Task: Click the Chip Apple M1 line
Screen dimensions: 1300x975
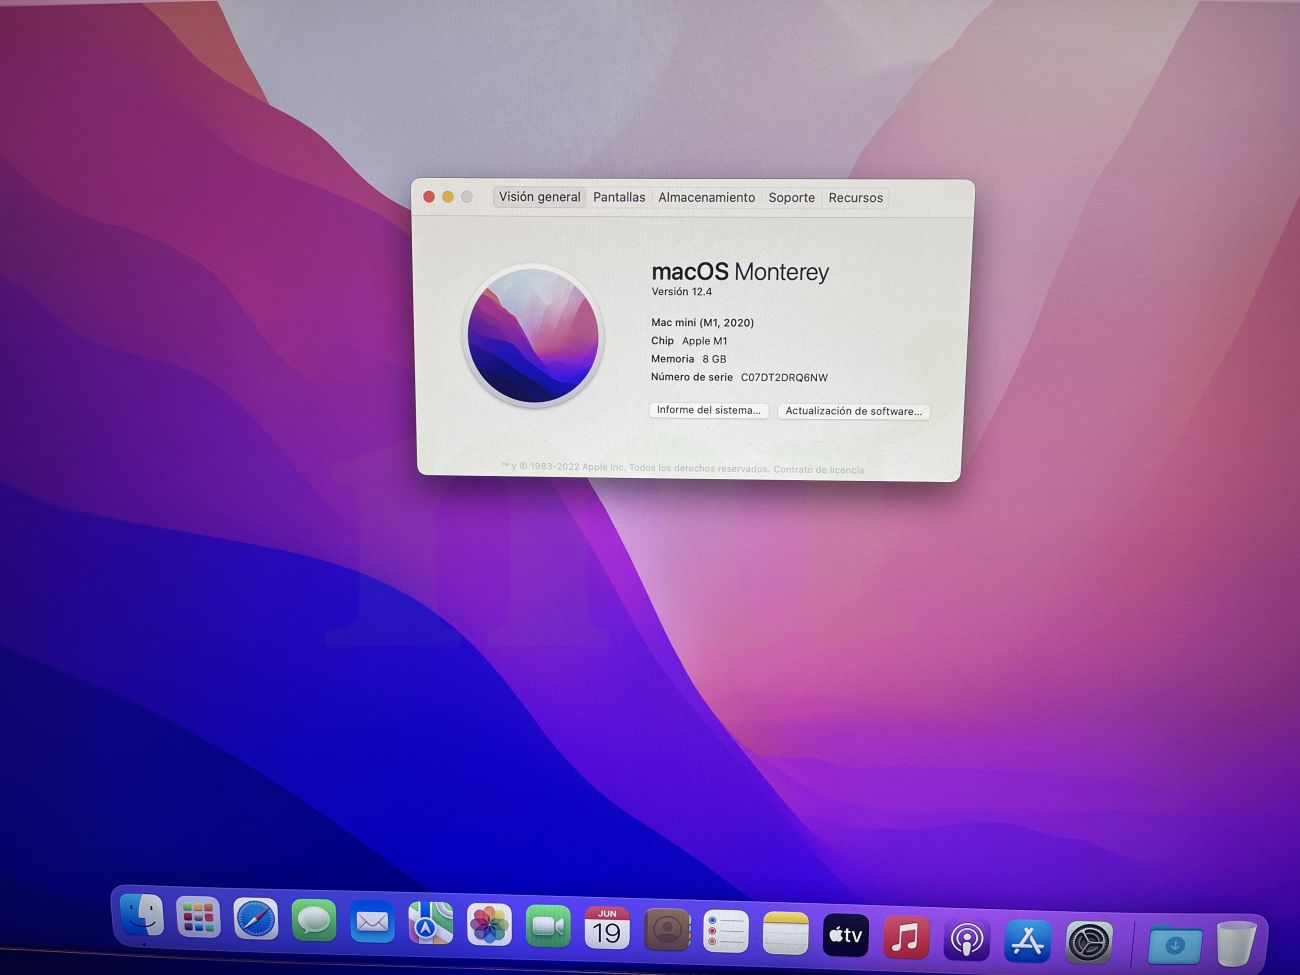Action: point(689,341)
